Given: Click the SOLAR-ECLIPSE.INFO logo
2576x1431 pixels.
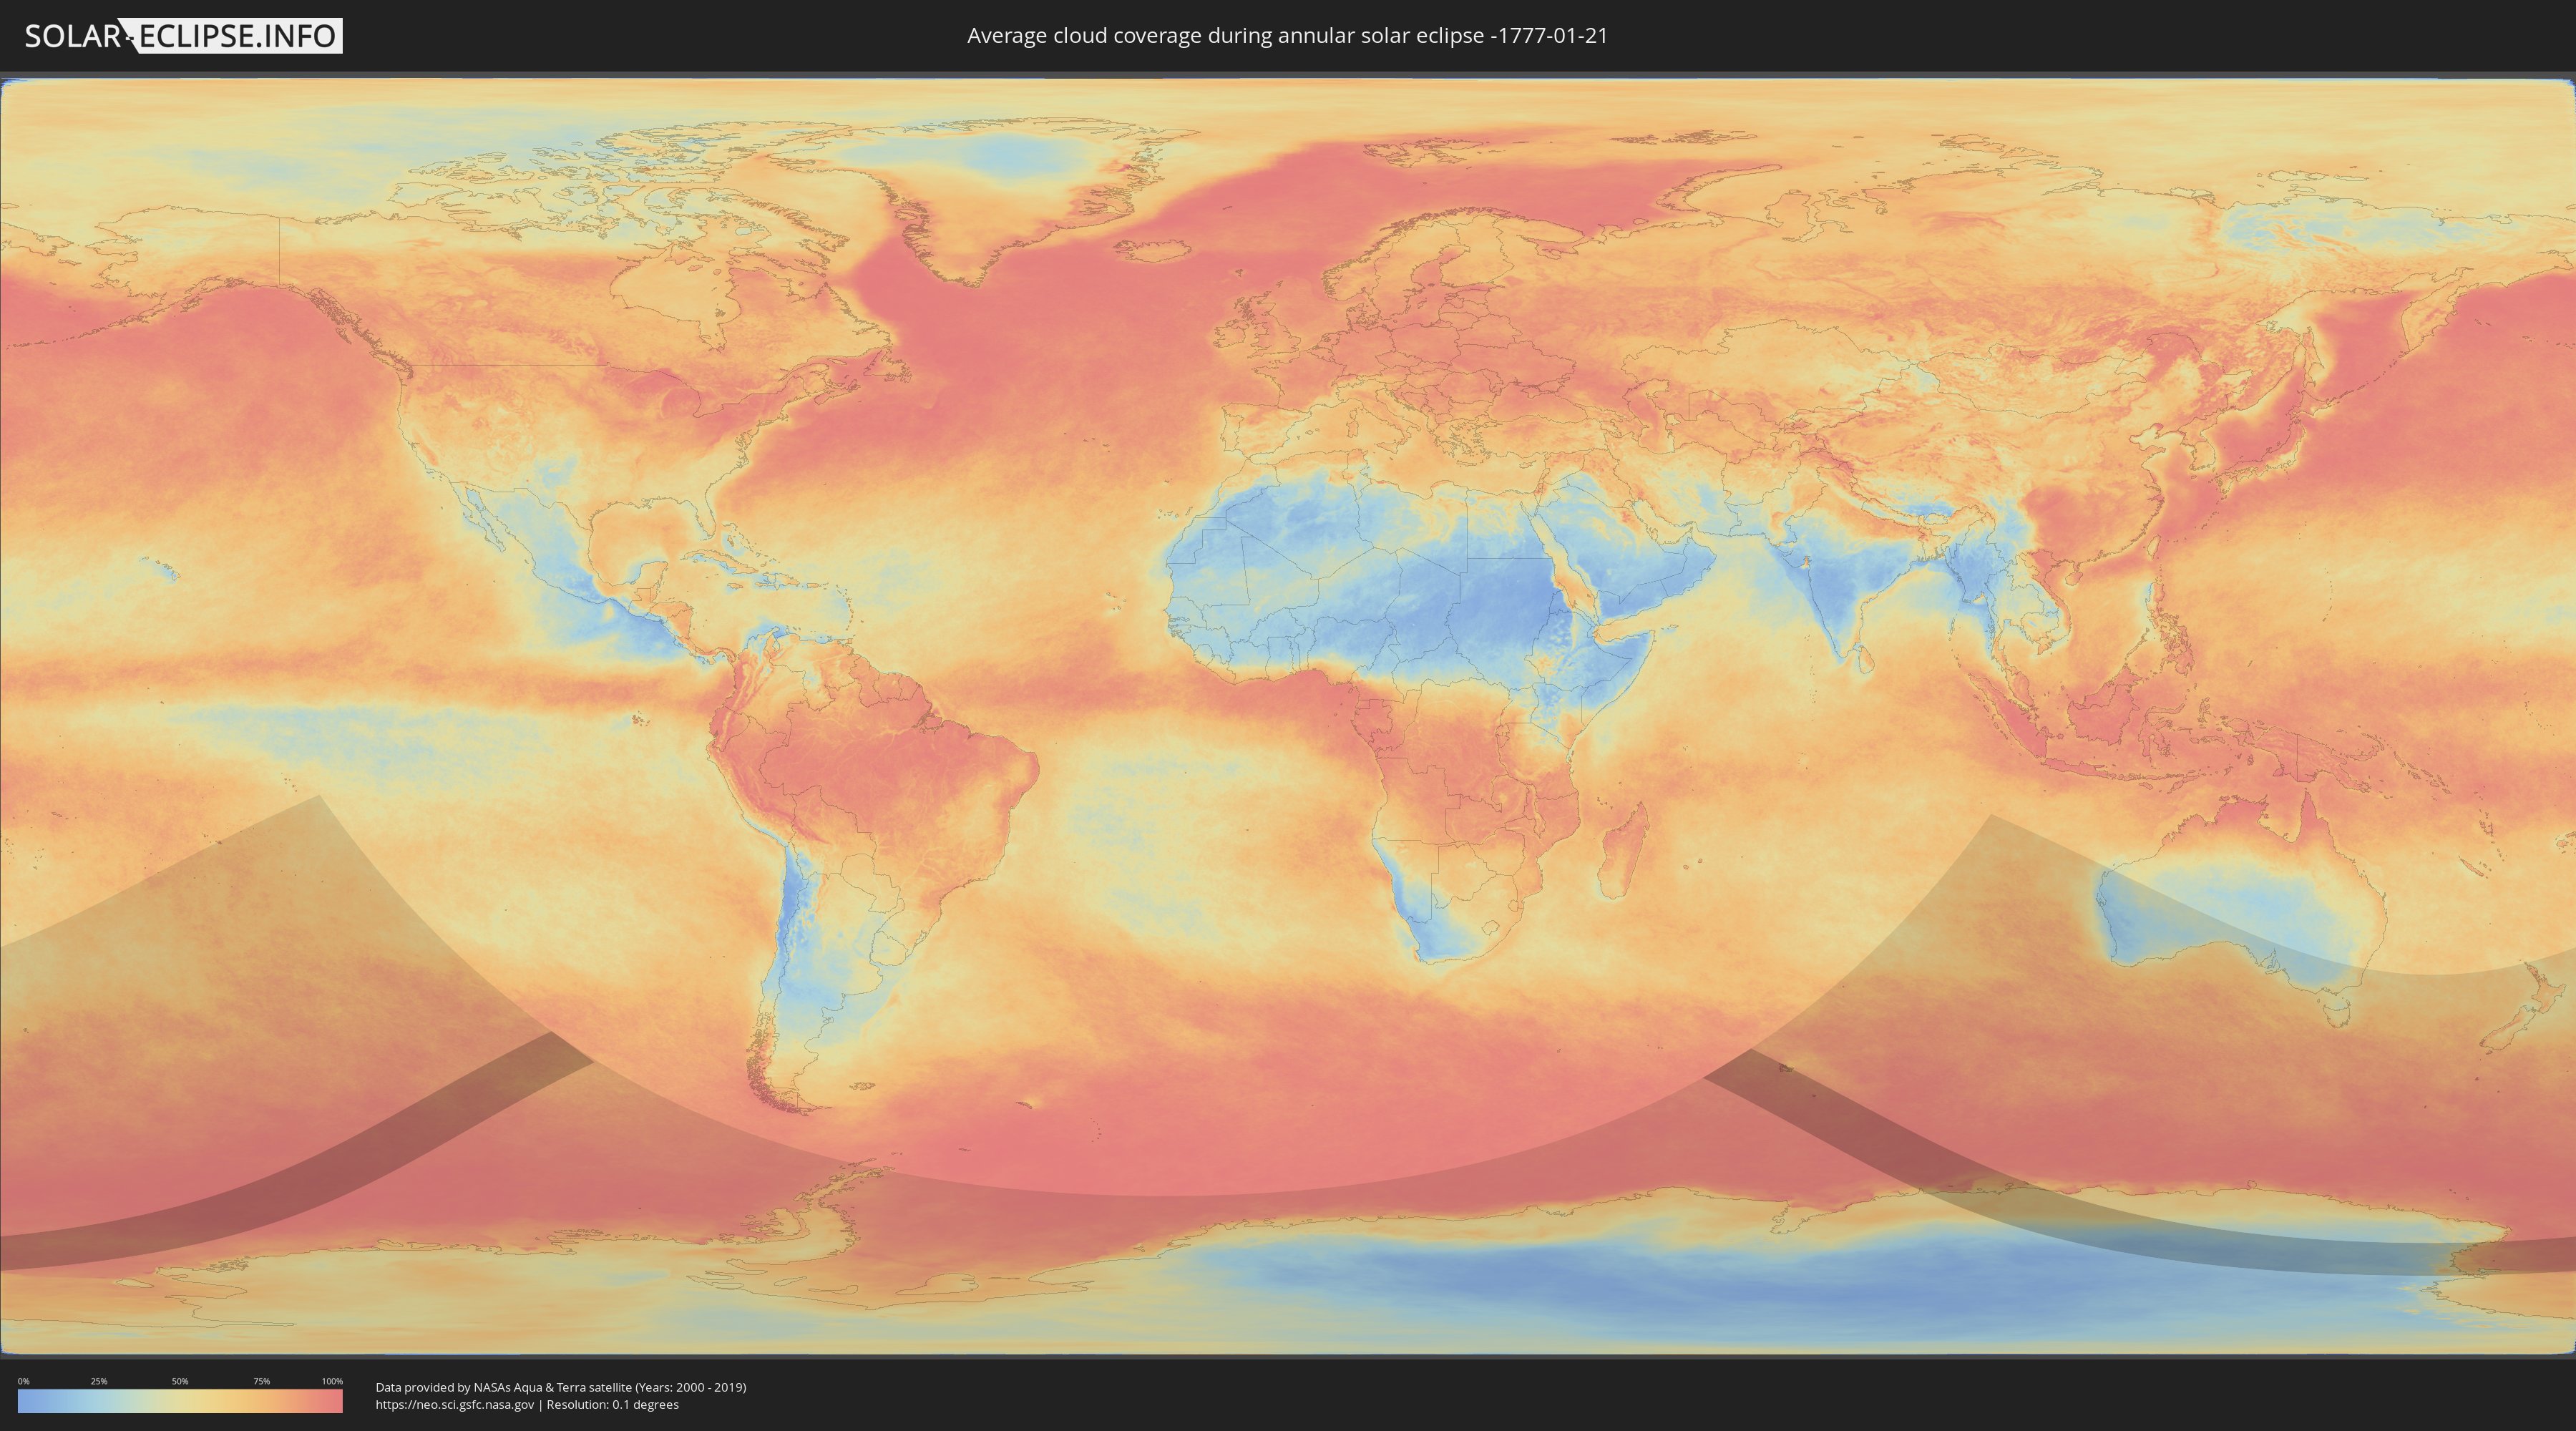Looking at the screenshot, I should pyautogui.click(x=183, y=36).
